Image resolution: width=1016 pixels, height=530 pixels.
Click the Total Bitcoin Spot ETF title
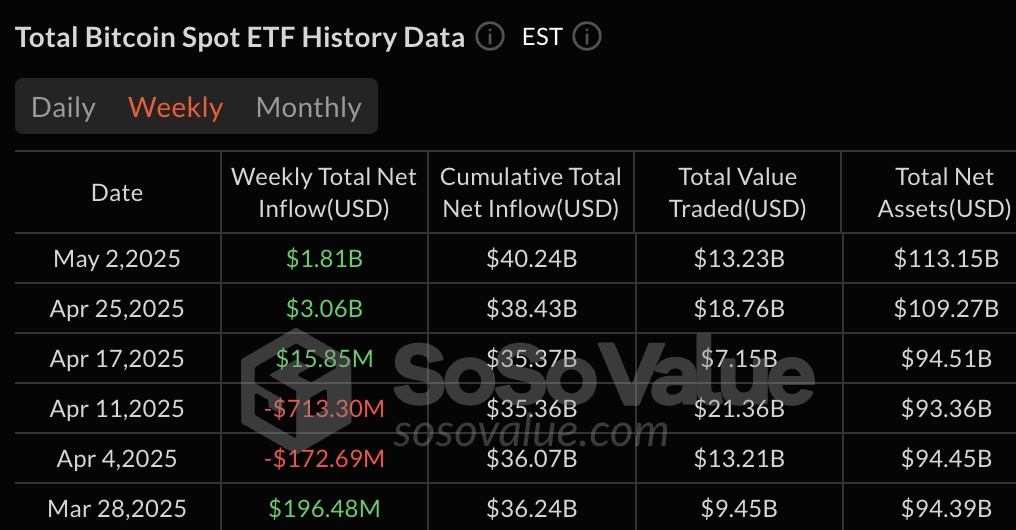click(240, 38)
